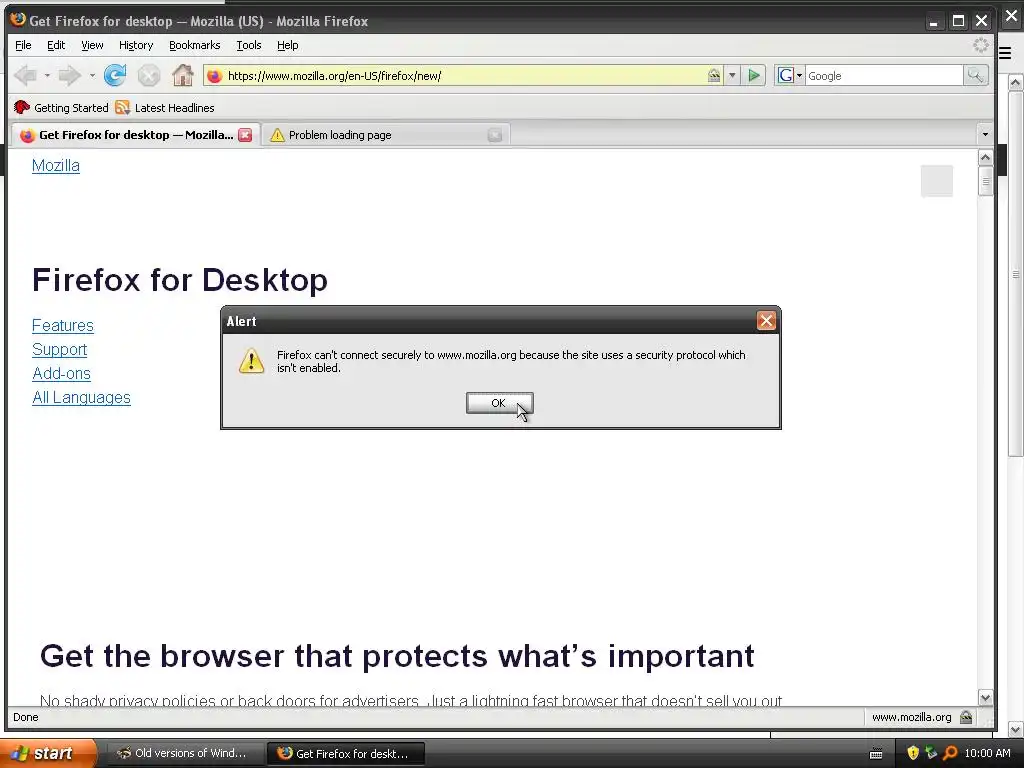Open Getting Started bookmark
The height and width of the screenshot is (768, 1024).
pos(61,108)
